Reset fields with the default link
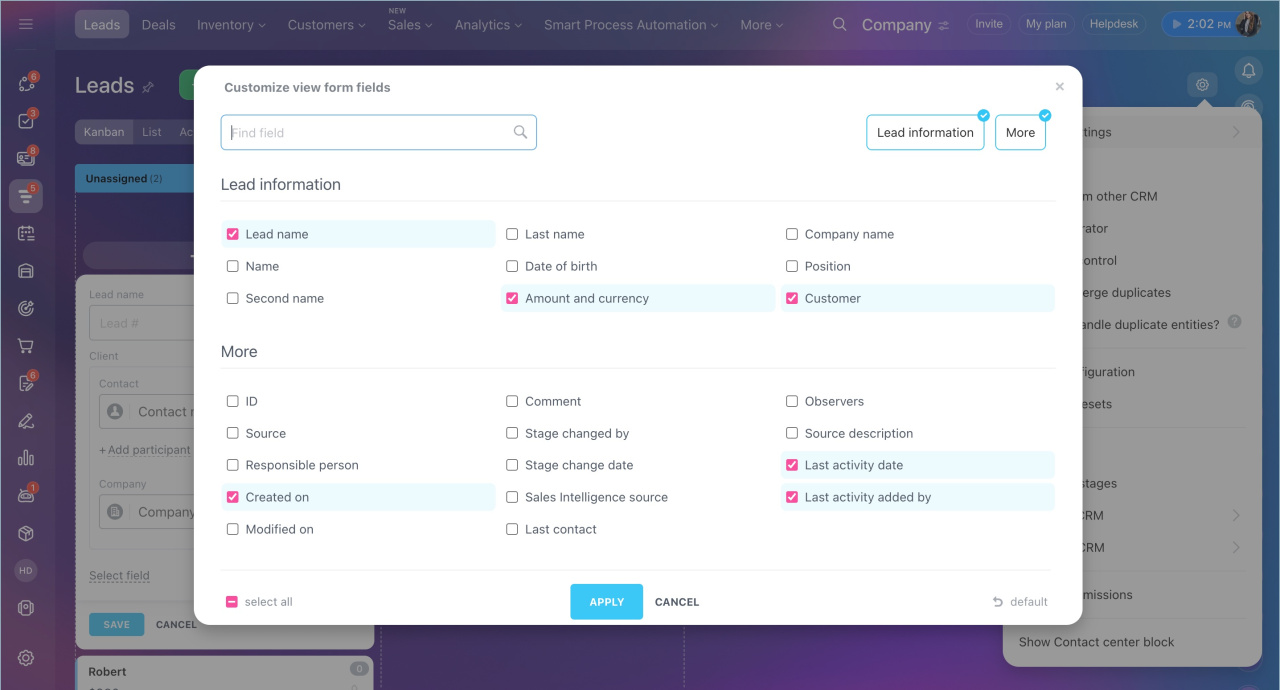This screenshot has height=690, width=1280. click(x=1020, y=602)
